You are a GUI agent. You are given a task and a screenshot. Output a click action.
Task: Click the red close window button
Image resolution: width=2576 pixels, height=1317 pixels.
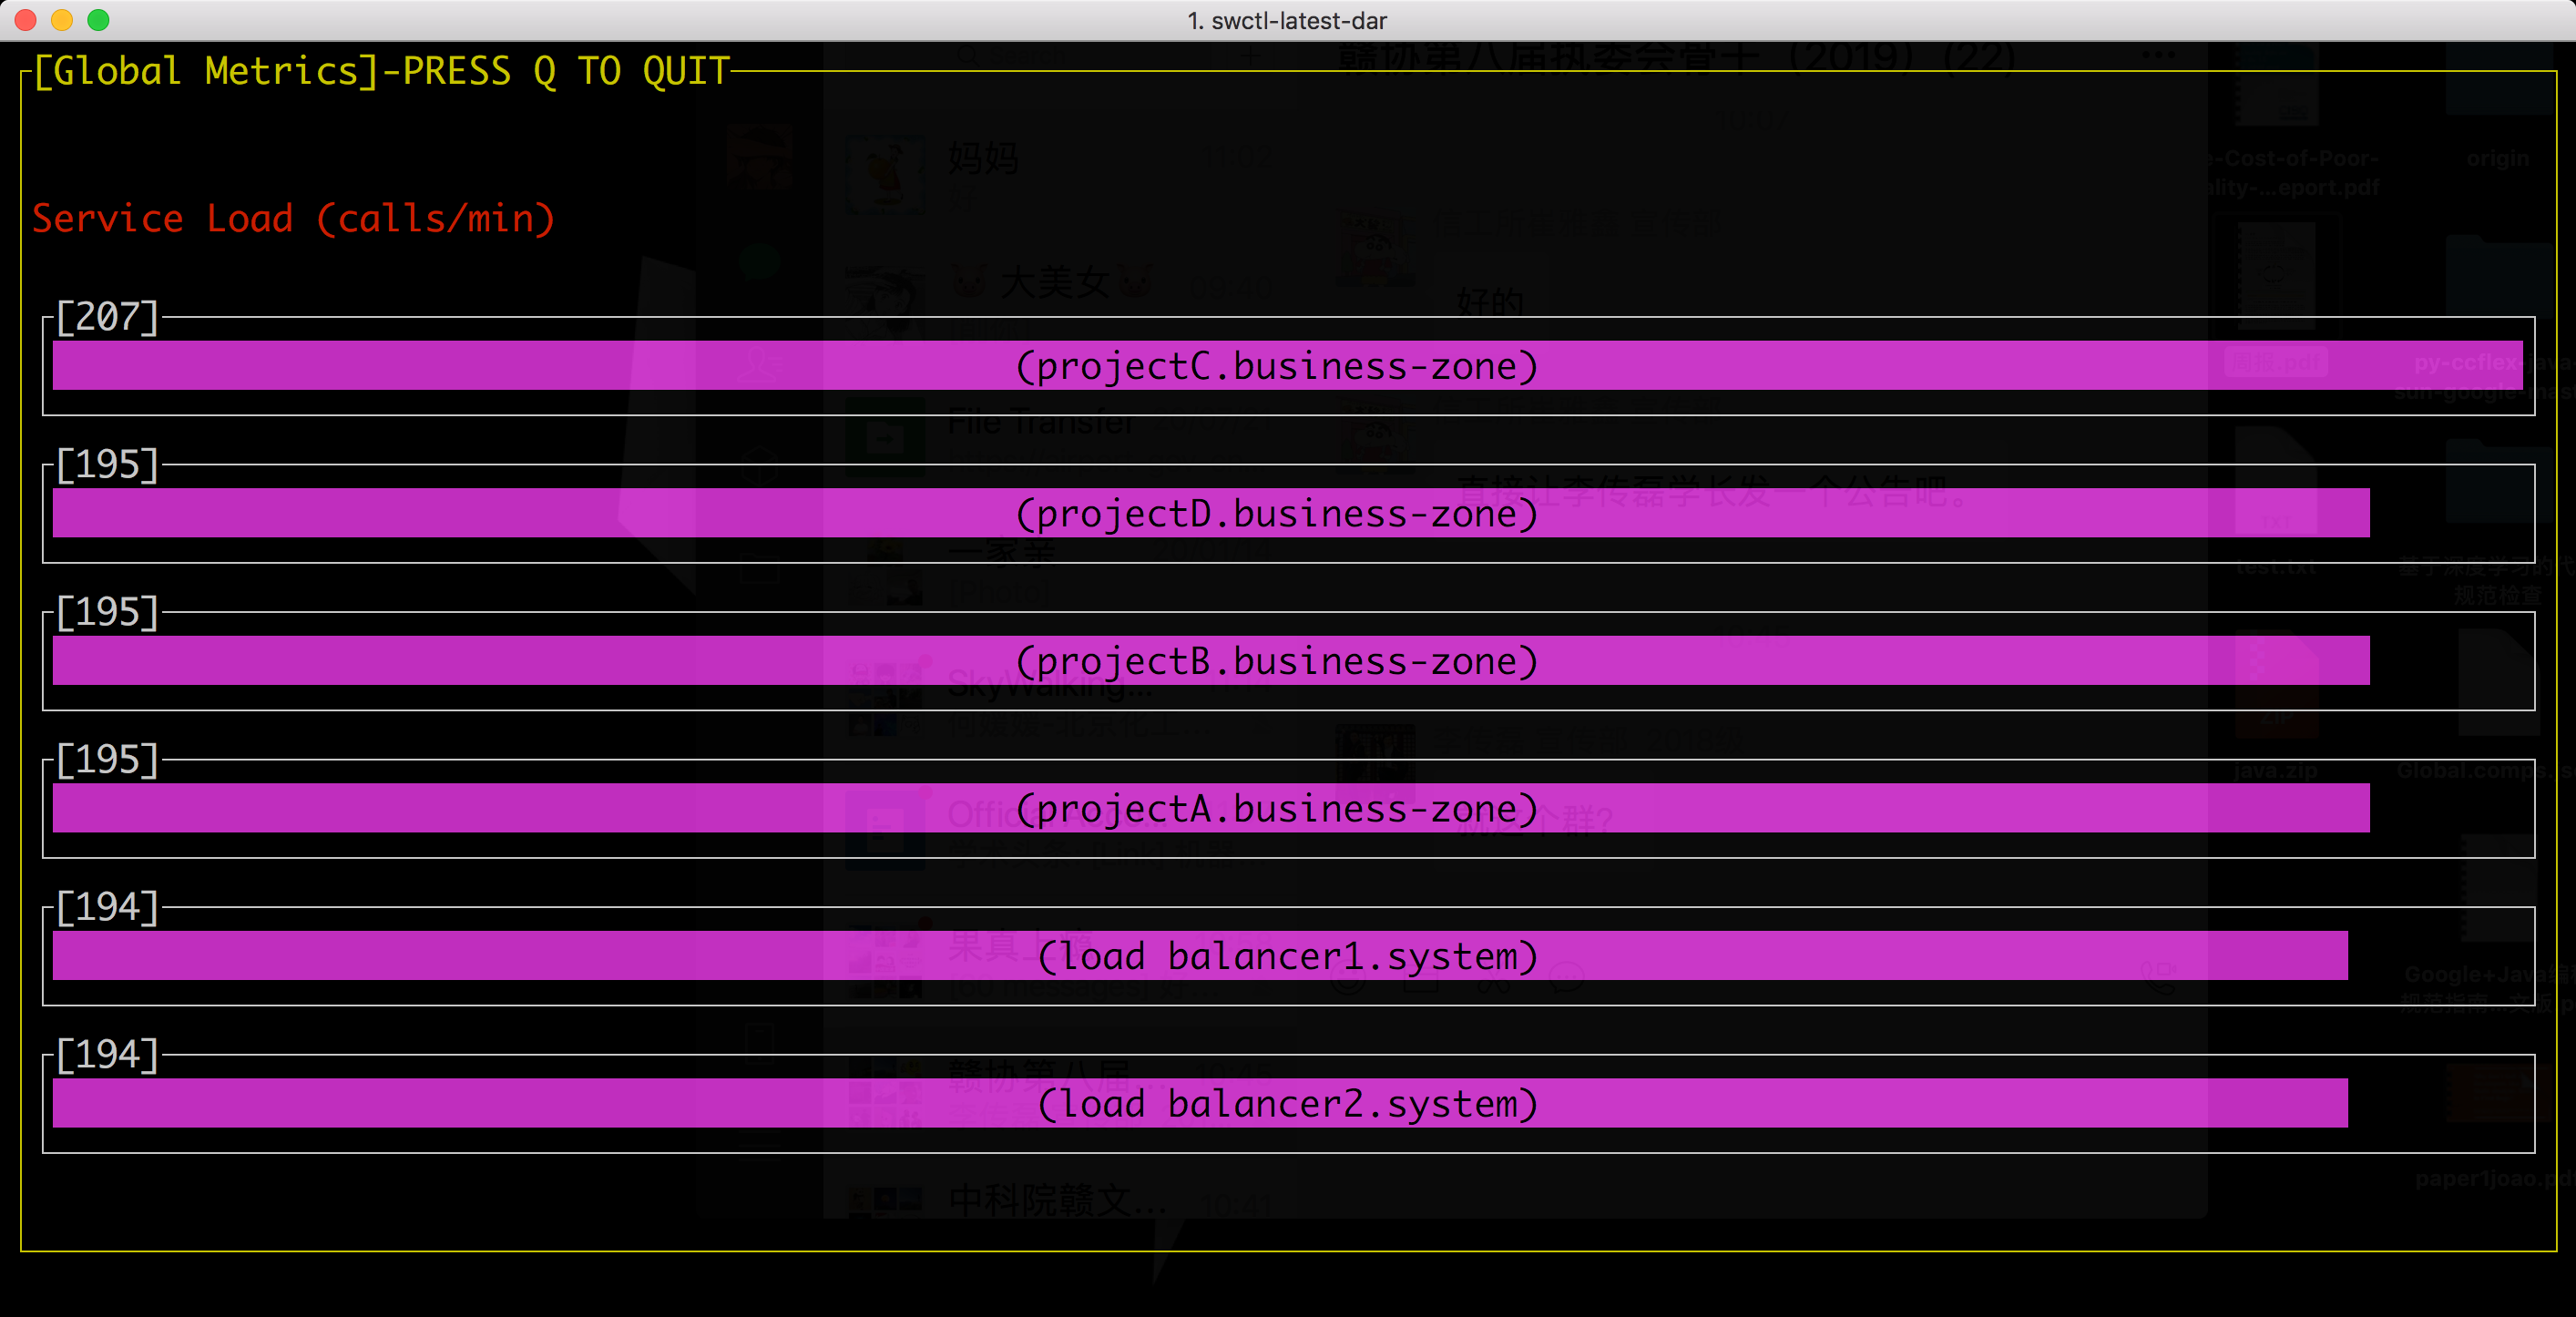click(x=26, y=20)
